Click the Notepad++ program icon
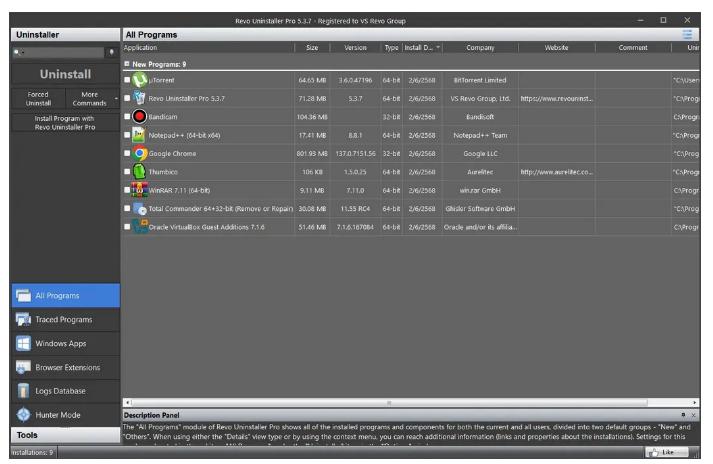Viewport: 713px width, 464px height. (139, 135)
